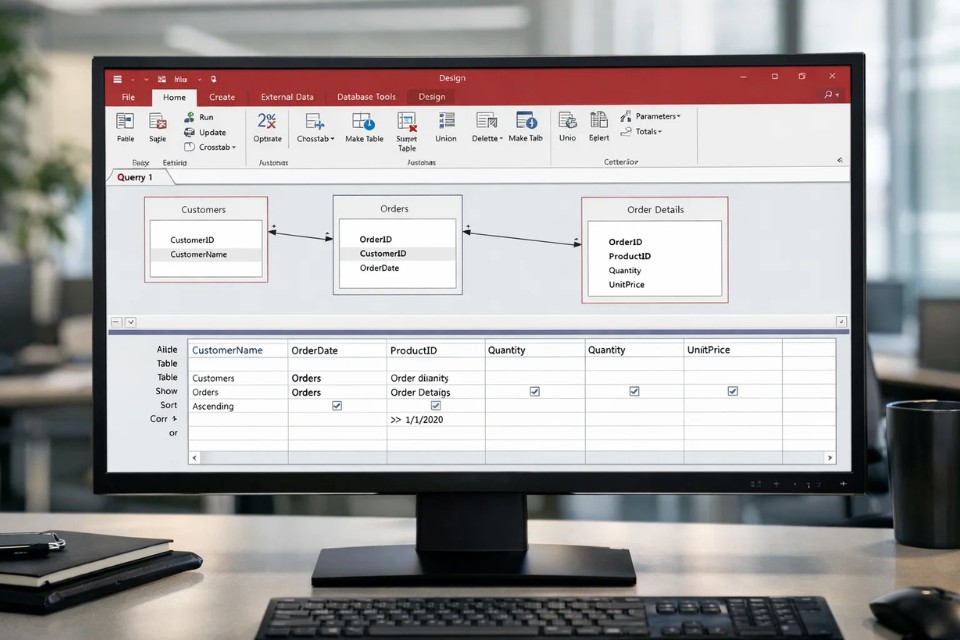Click the Run query icon

pyautogui.click(x=189, y=117)
